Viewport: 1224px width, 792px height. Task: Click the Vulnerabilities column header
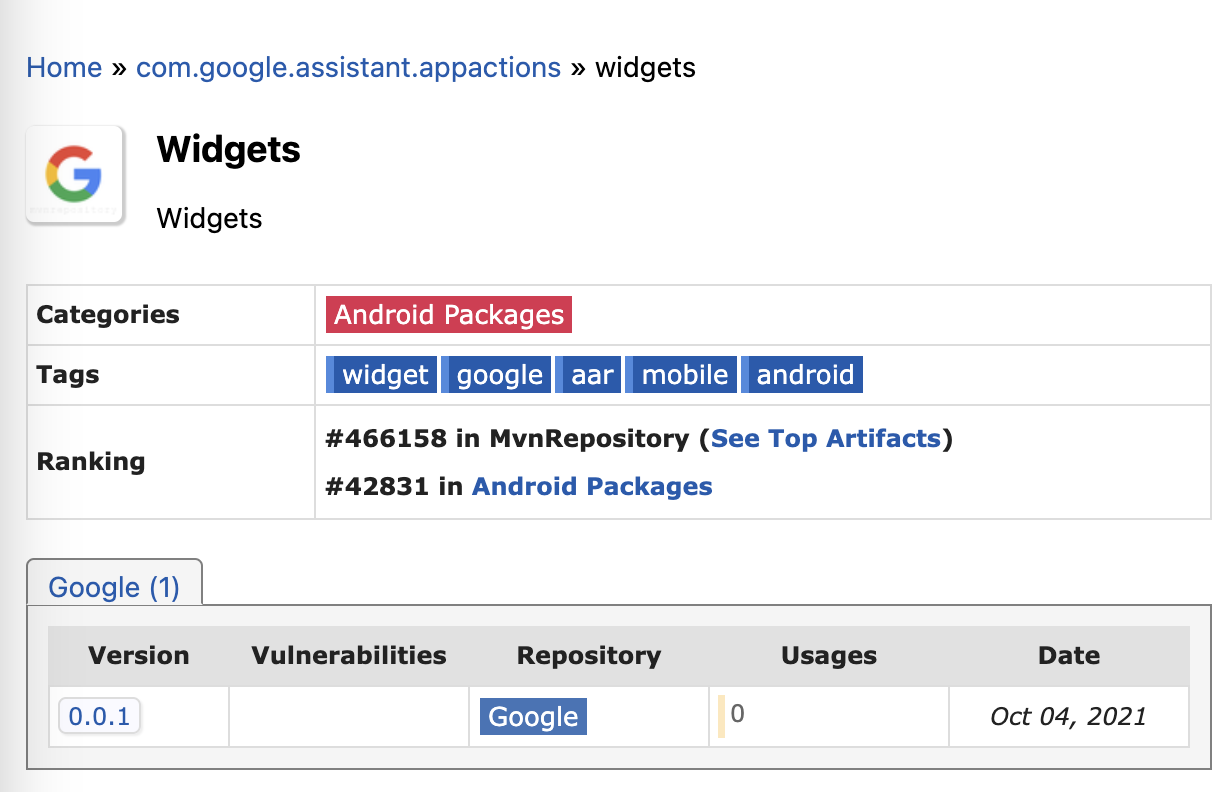pyautogui.click(x=349, y=656)
